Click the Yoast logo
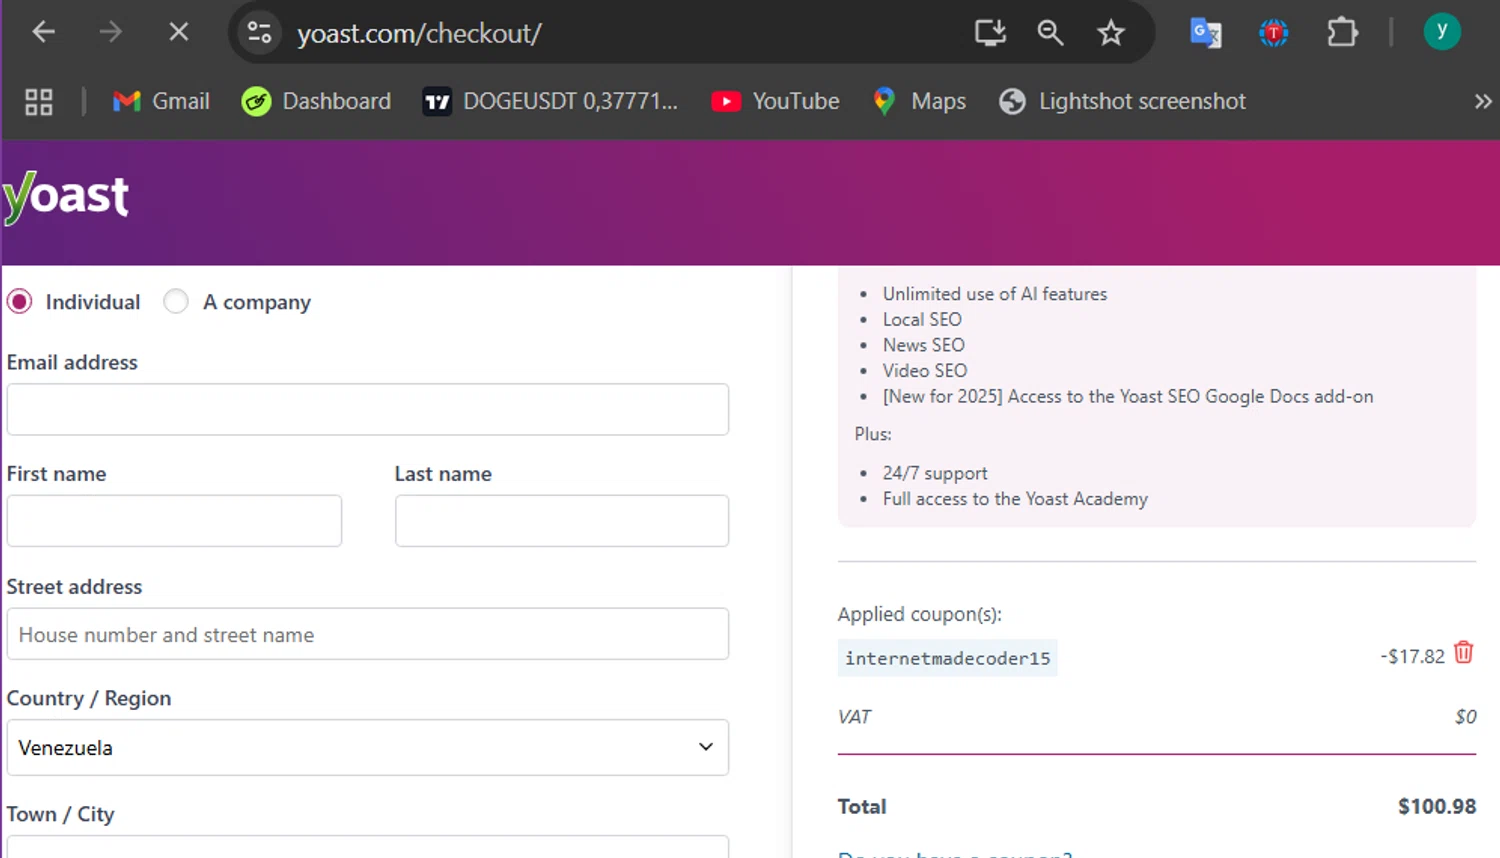 click(66, 197)
